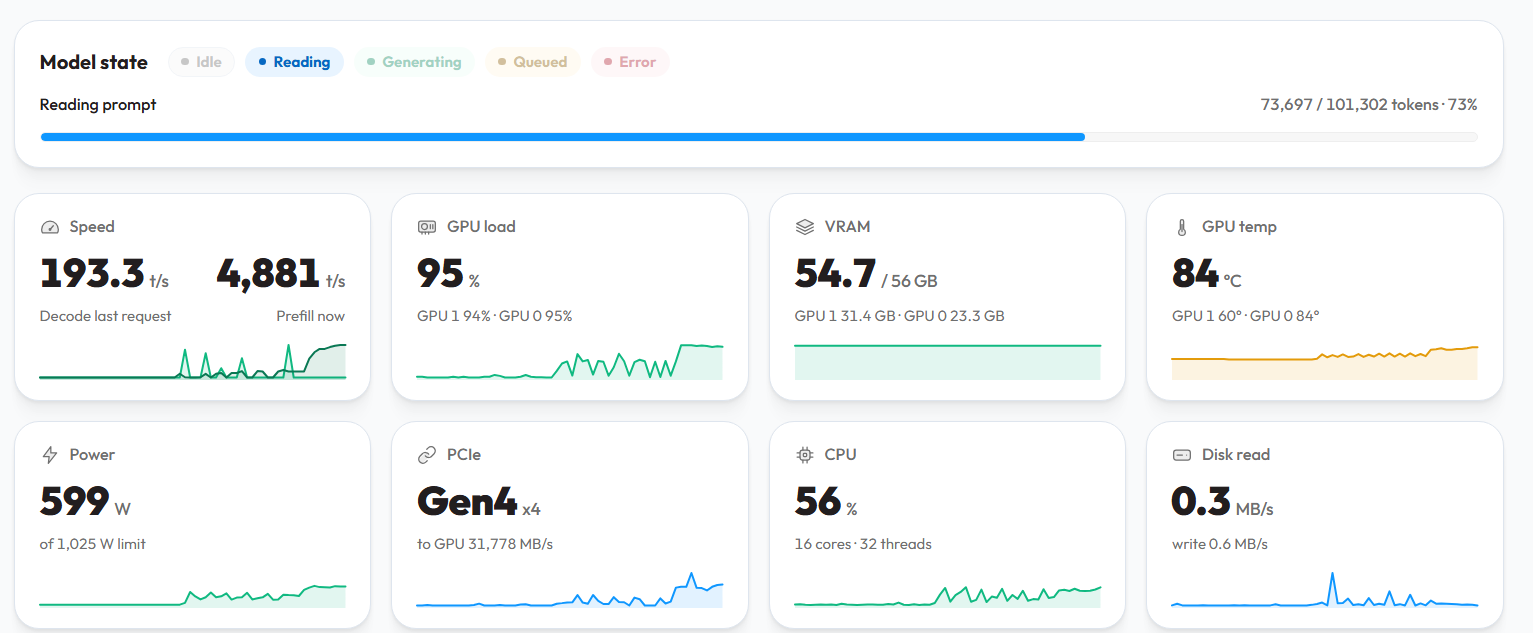Click 'of 1,025 W limit' text
The width and height of the screenshot is (1533, 633).
[93, 544]
